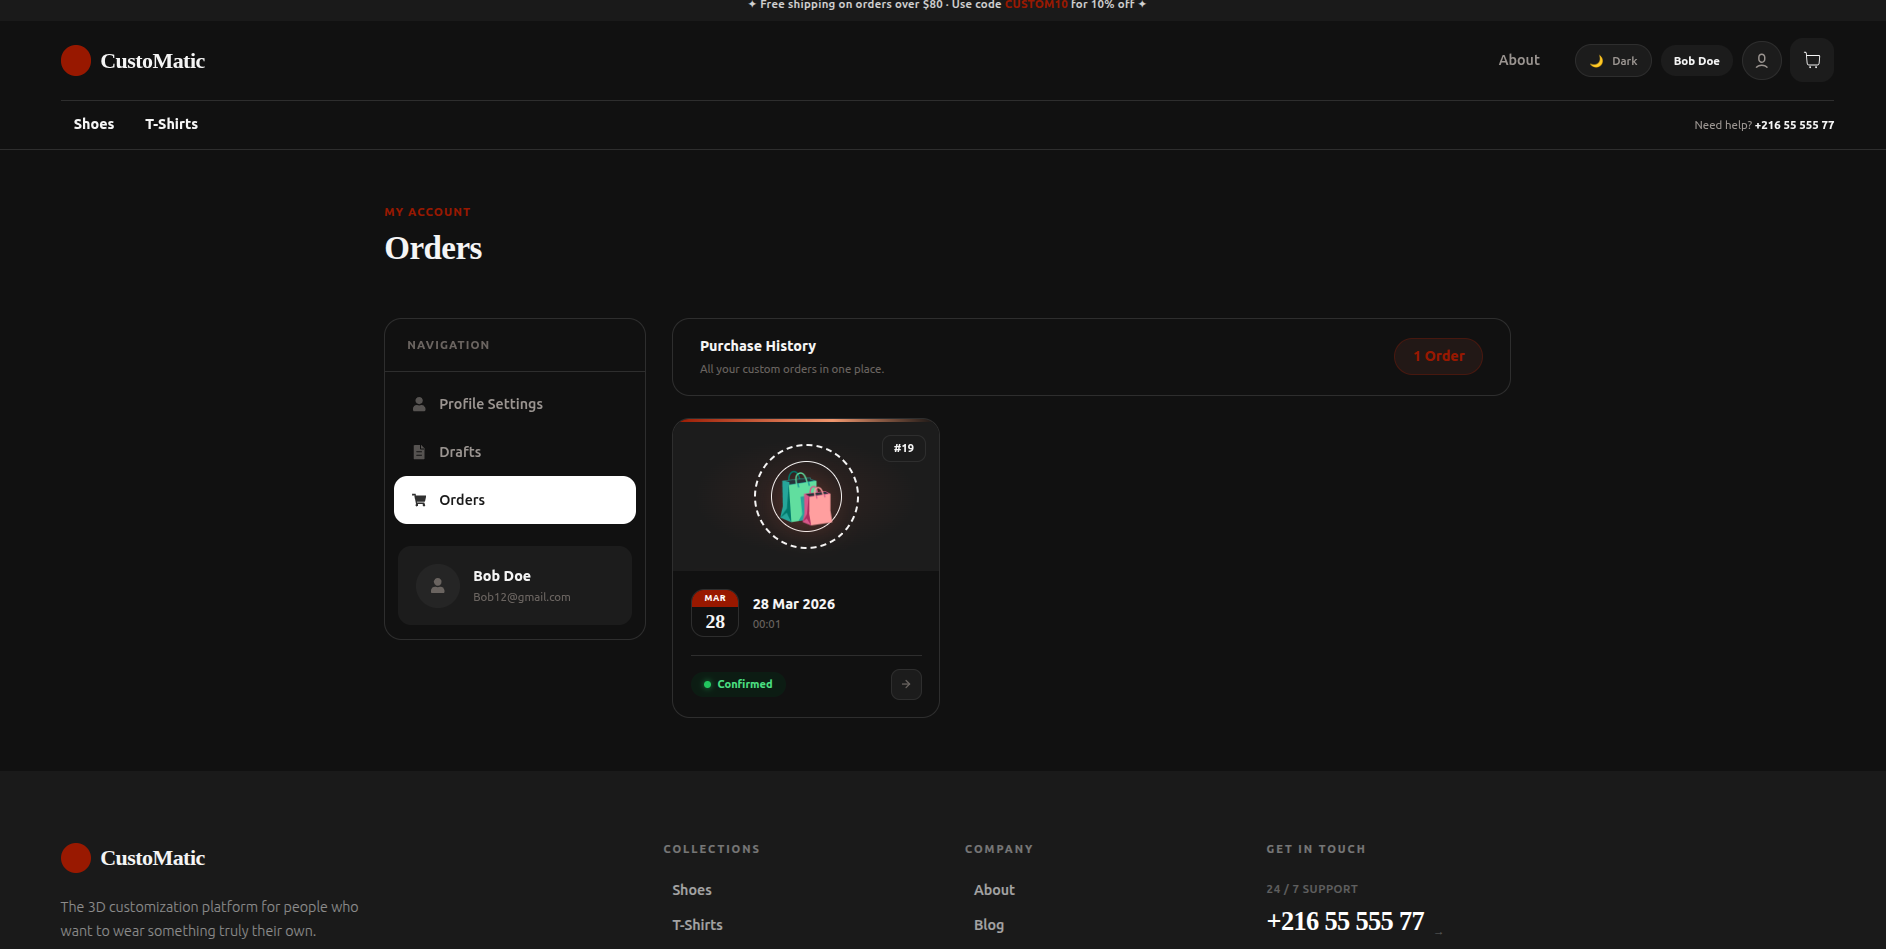The width and height of the screenshot is (1886, 949).
Task: Open order #19 shopping bags thumbnail
Action: (x=806, y=496)
